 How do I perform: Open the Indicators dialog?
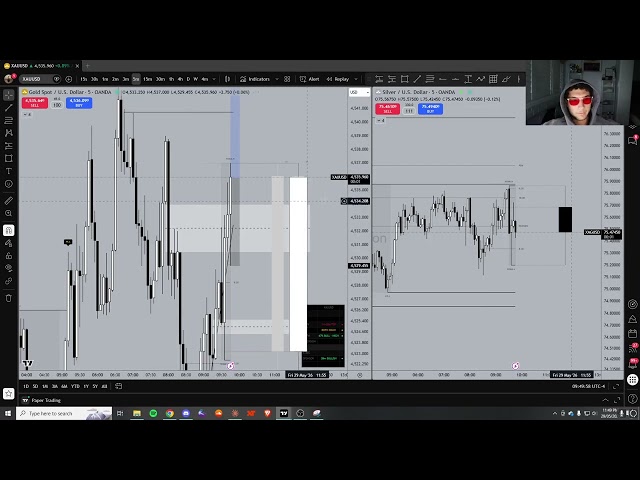click(x=255, y=79)
